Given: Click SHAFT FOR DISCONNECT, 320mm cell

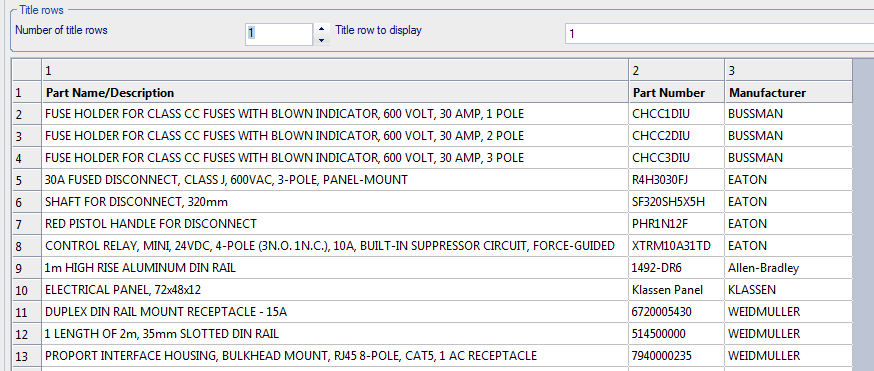Looking at the screenshot, I should coord(334,202).
